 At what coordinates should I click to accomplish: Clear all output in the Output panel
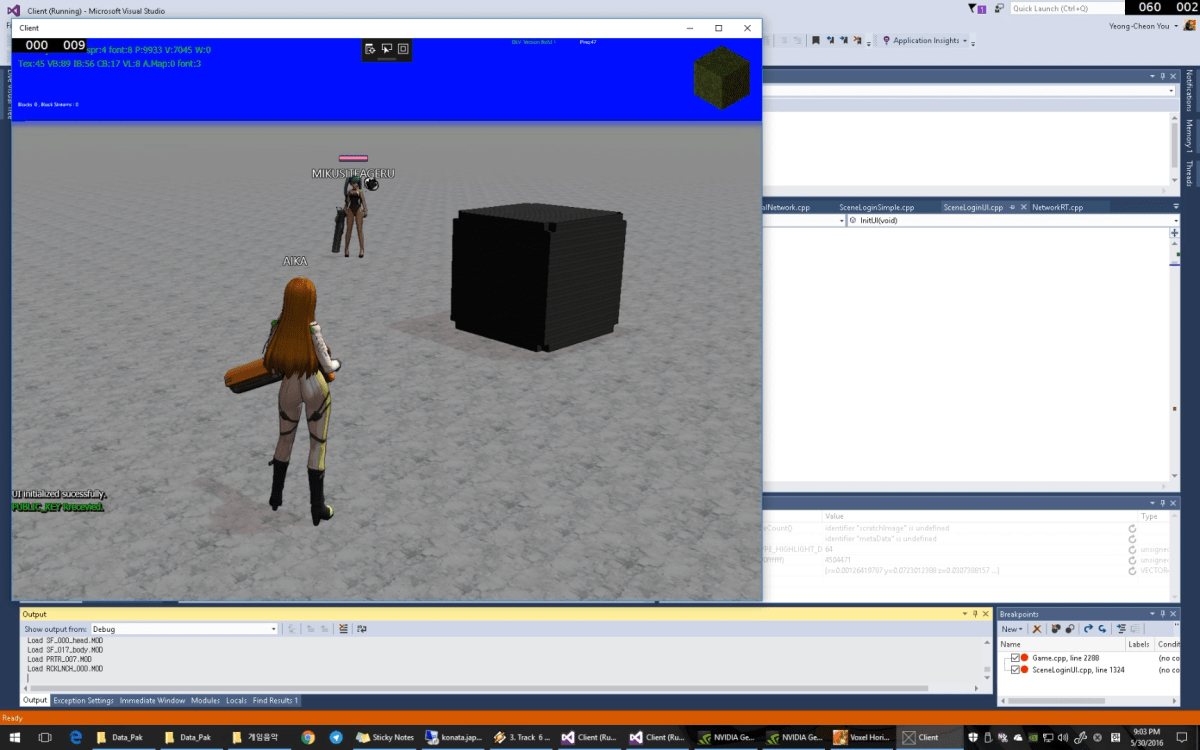pos(342,628)
